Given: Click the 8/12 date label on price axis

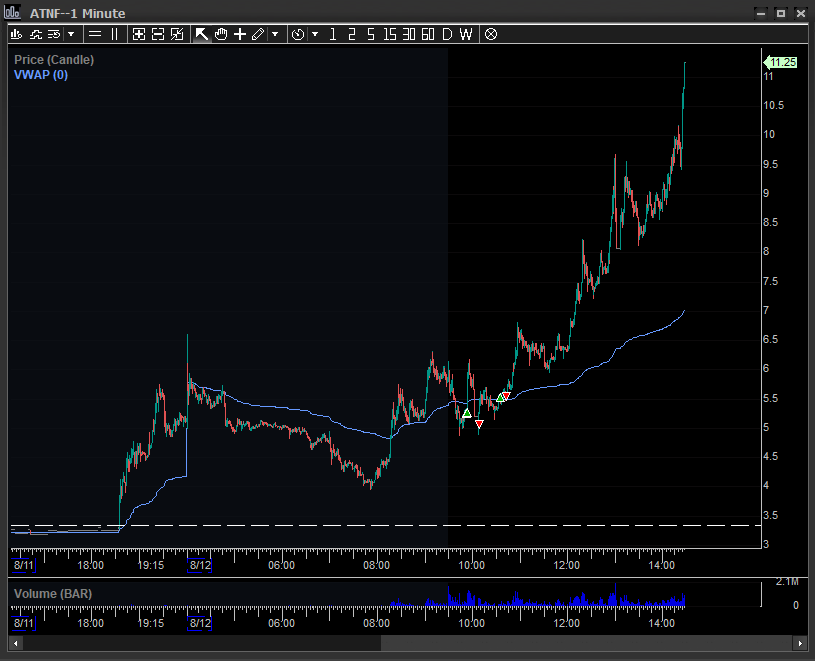Looking at the screenshot, I should [200, 565].
